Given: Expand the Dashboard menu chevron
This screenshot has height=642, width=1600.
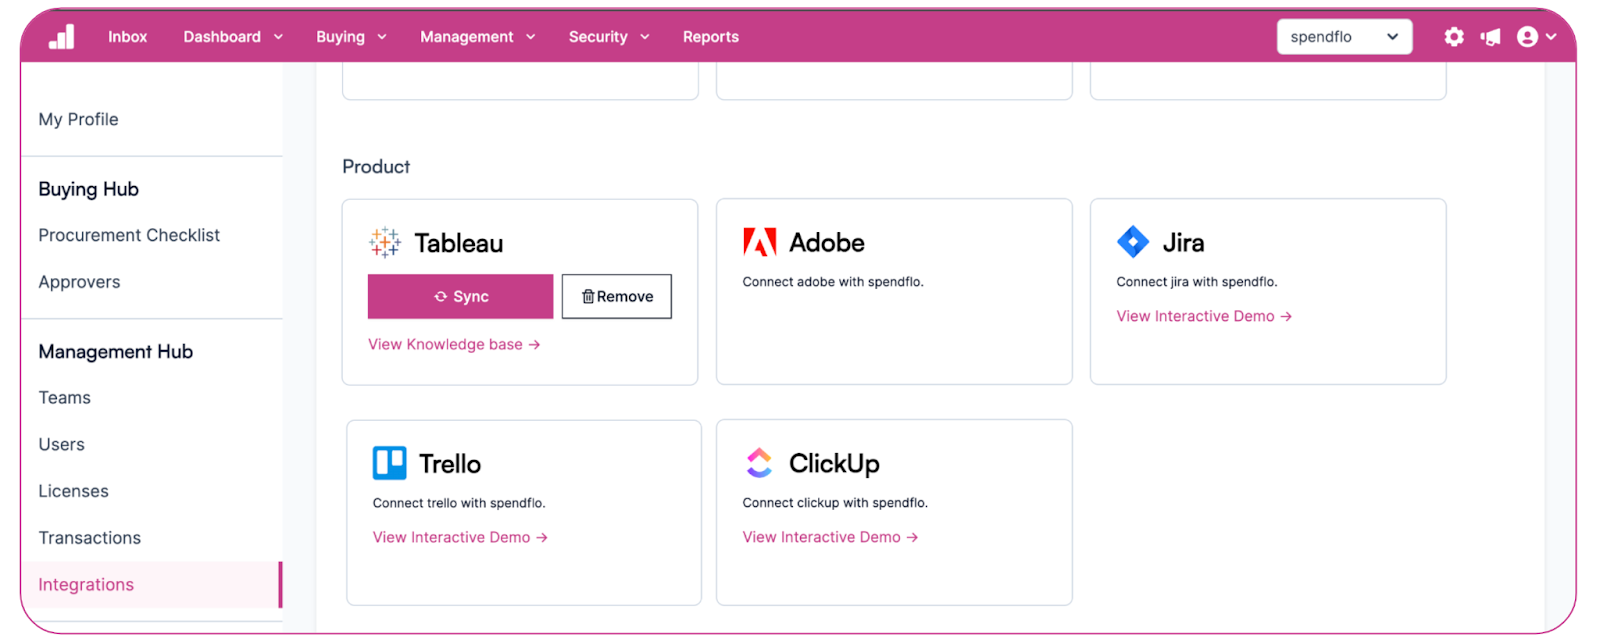Looking at the screenshot, I should click(278, 37).
